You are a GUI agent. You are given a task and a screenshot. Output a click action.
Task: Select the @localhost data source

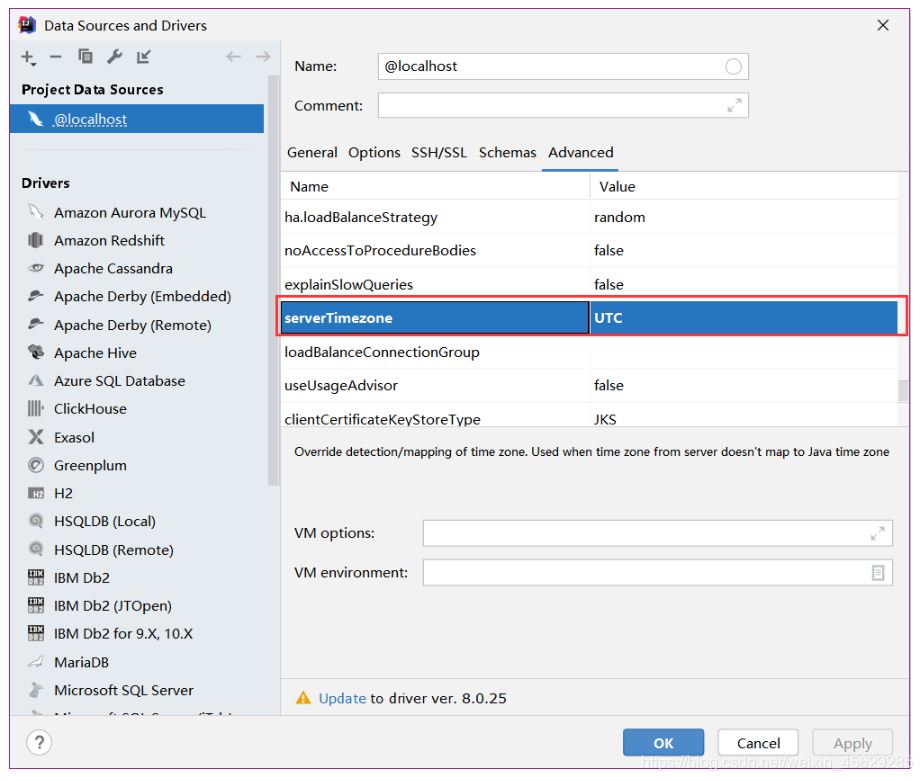click(90, 119)
